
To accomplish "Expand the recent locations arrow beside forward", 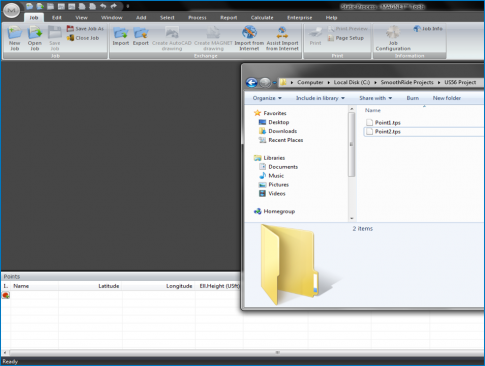I will (275, 82).
